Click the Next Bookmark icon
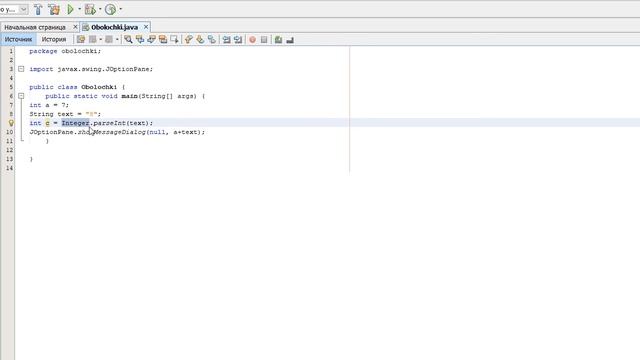The height and width of the screenshot is (360, 640). pyautogui.click(x=200, y=40)
